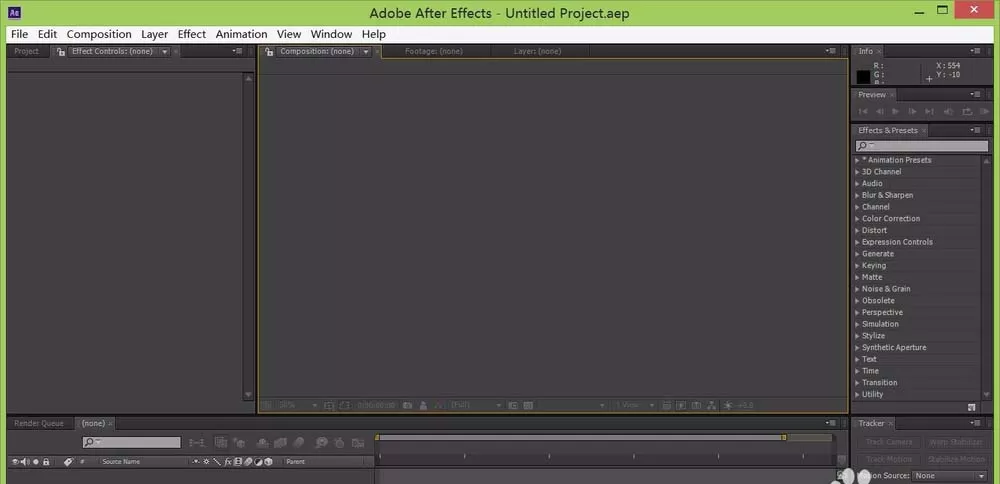Click the 3D layer cube column header
This screenshot has height=484, width=1000.
click(268, 462)
